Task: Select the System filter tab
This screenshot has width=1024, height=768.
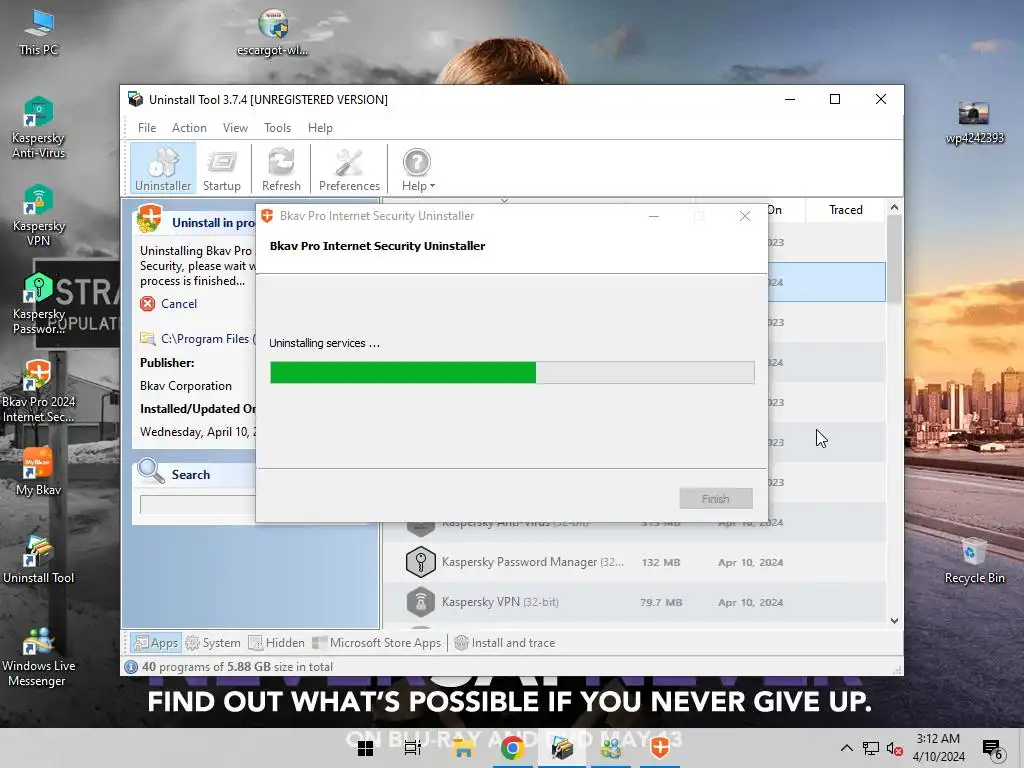Action: (x=213, y=643)
